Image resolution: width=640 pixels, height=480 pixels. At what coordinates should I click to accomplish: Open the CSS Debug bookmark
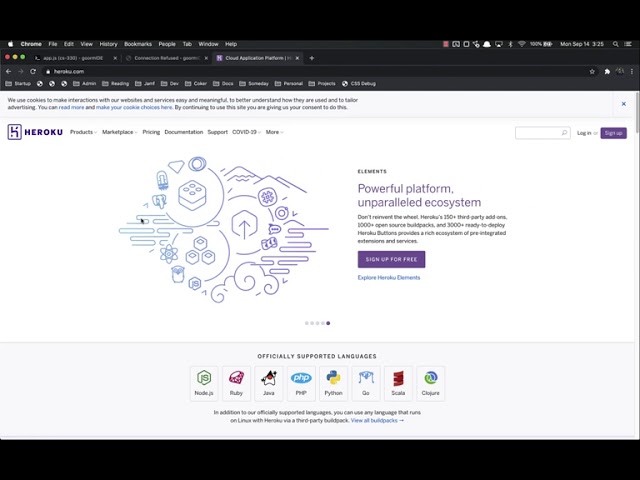(359, 84)
